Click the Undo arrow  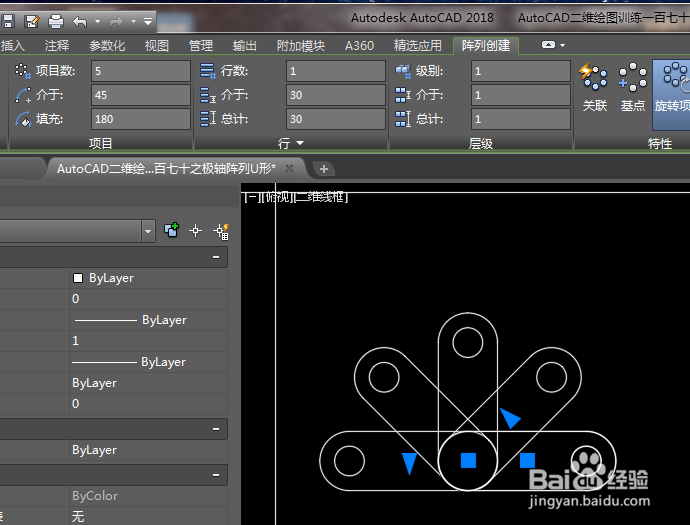[x=80, y=21]
